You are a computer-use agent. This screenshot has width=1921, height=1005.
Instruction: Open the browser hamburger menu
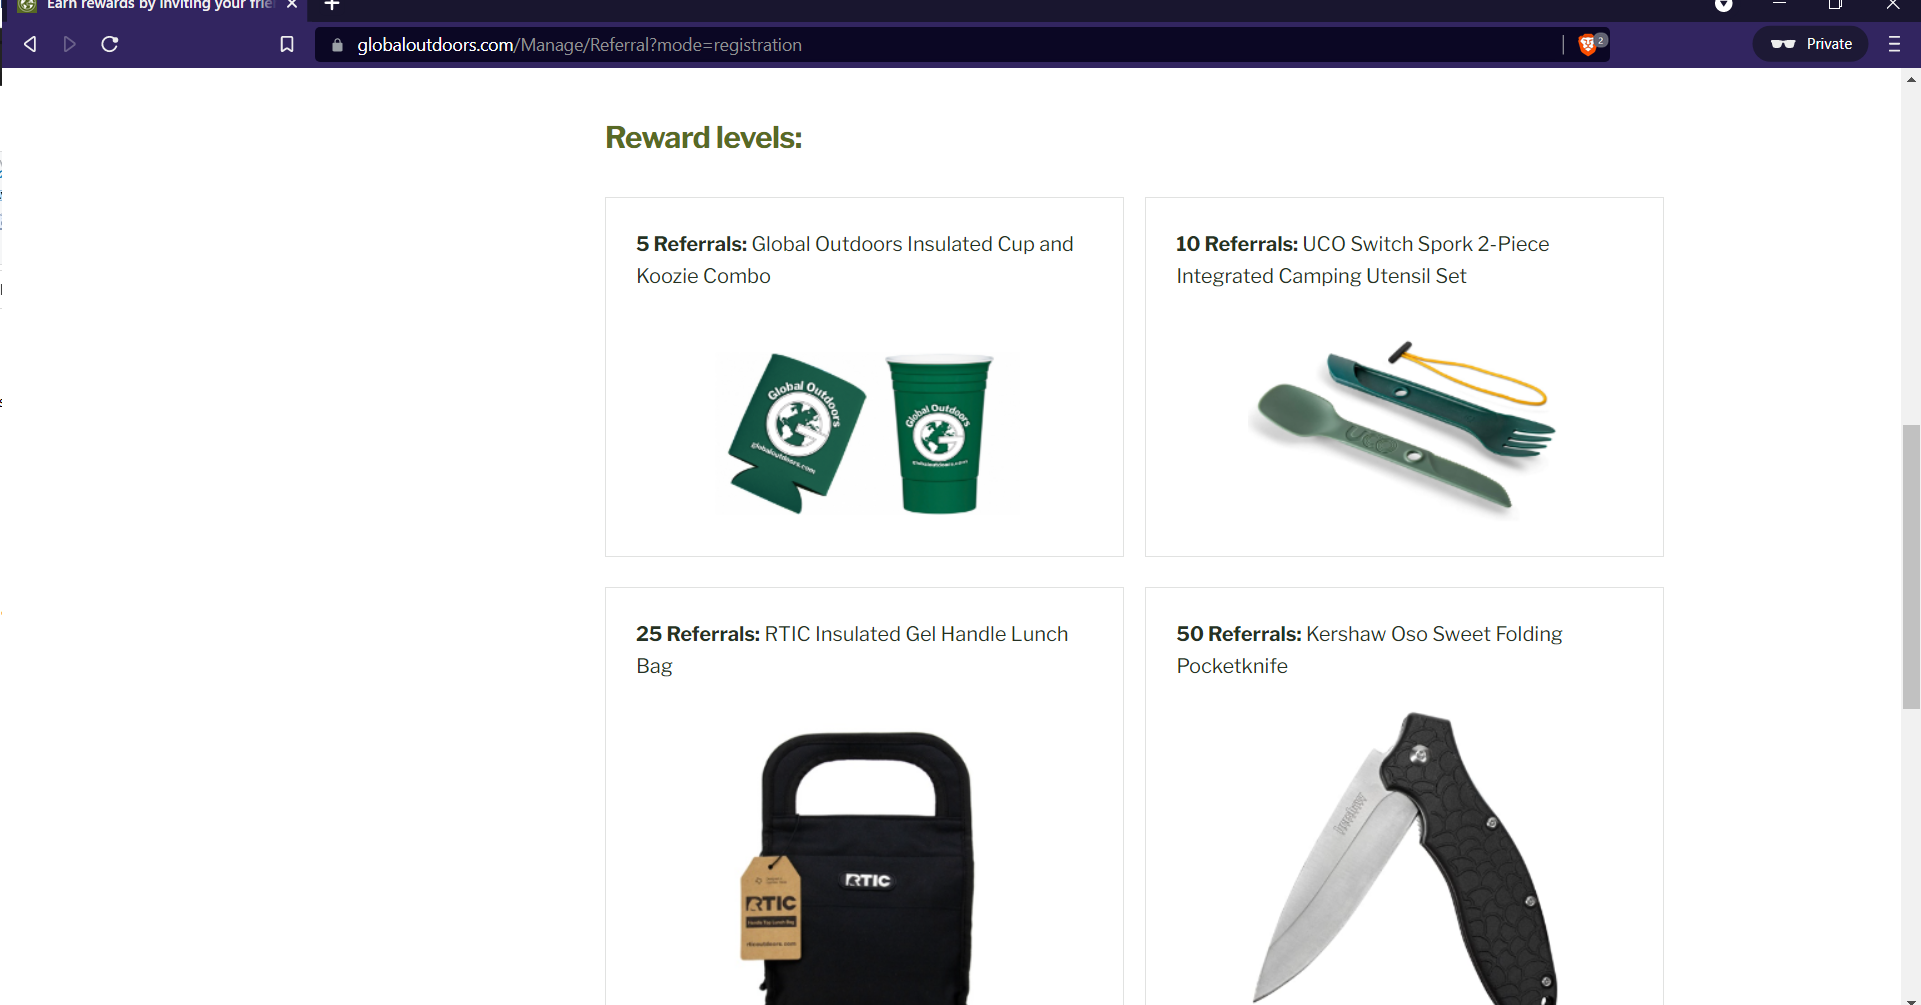[1894, 44]
